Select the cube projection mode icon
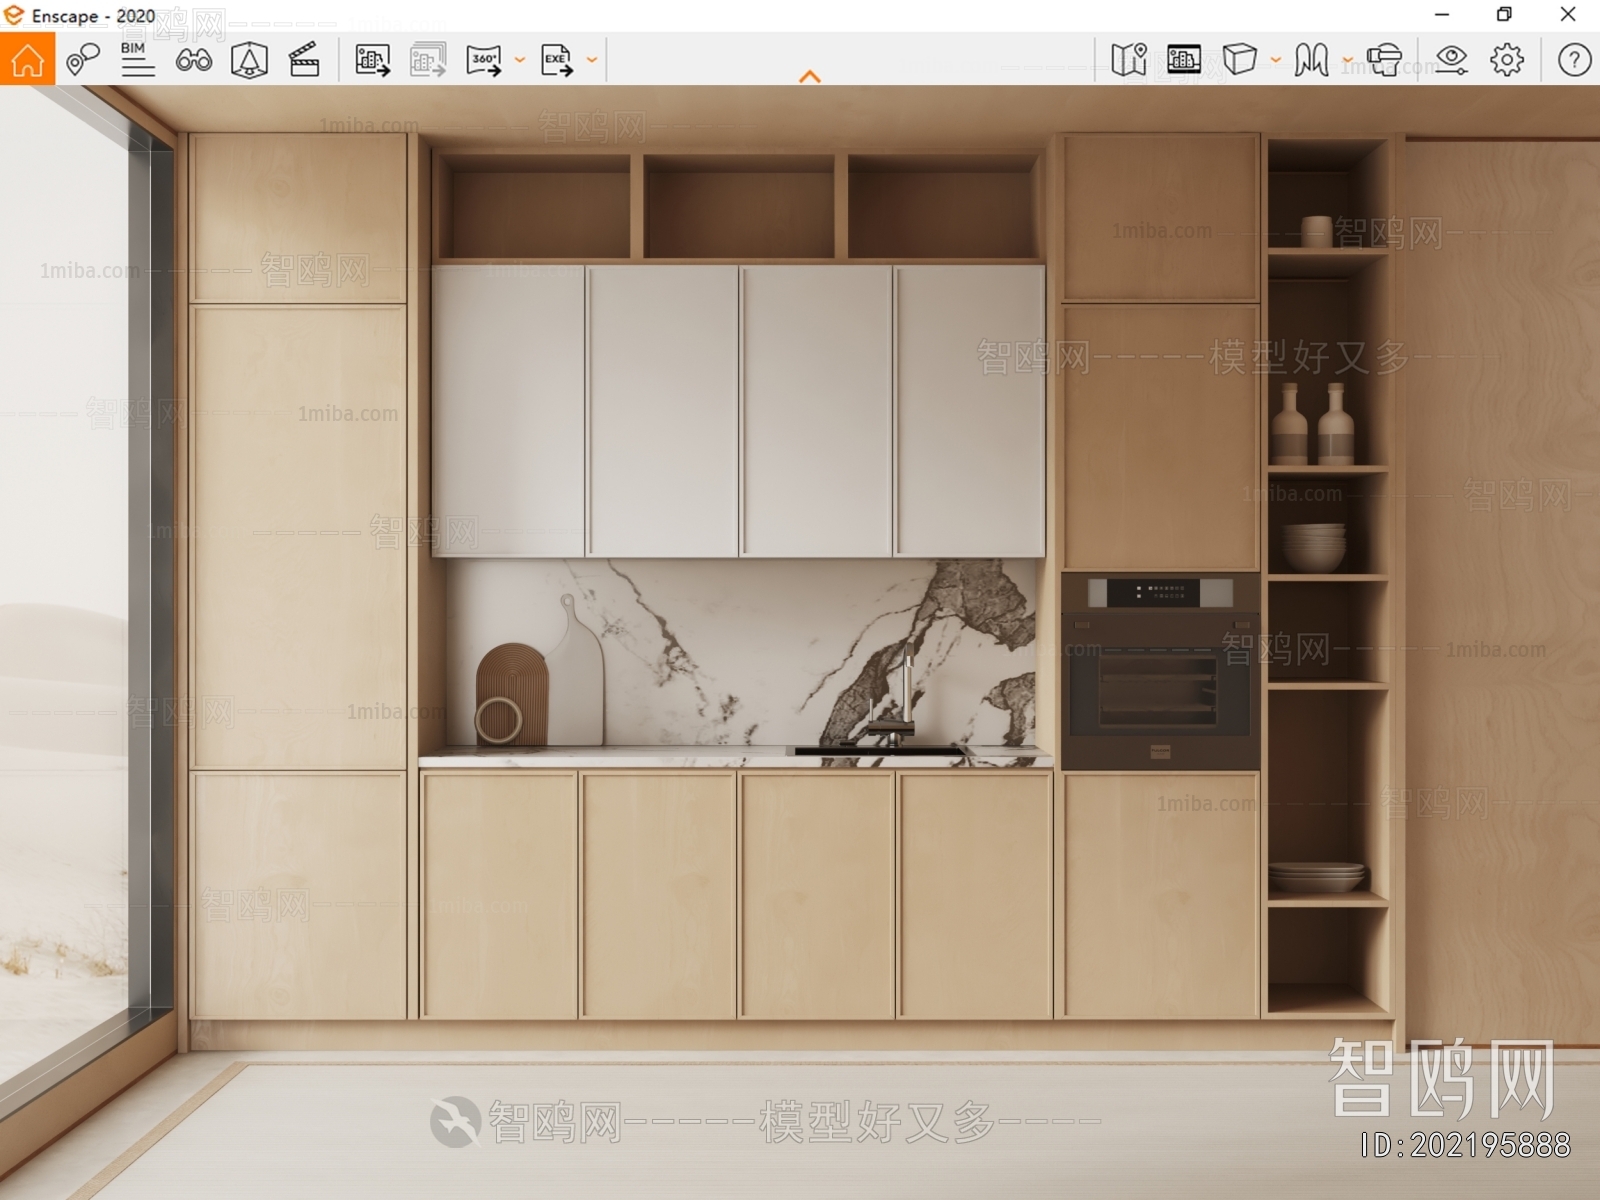 click(x=1240, y=59)
